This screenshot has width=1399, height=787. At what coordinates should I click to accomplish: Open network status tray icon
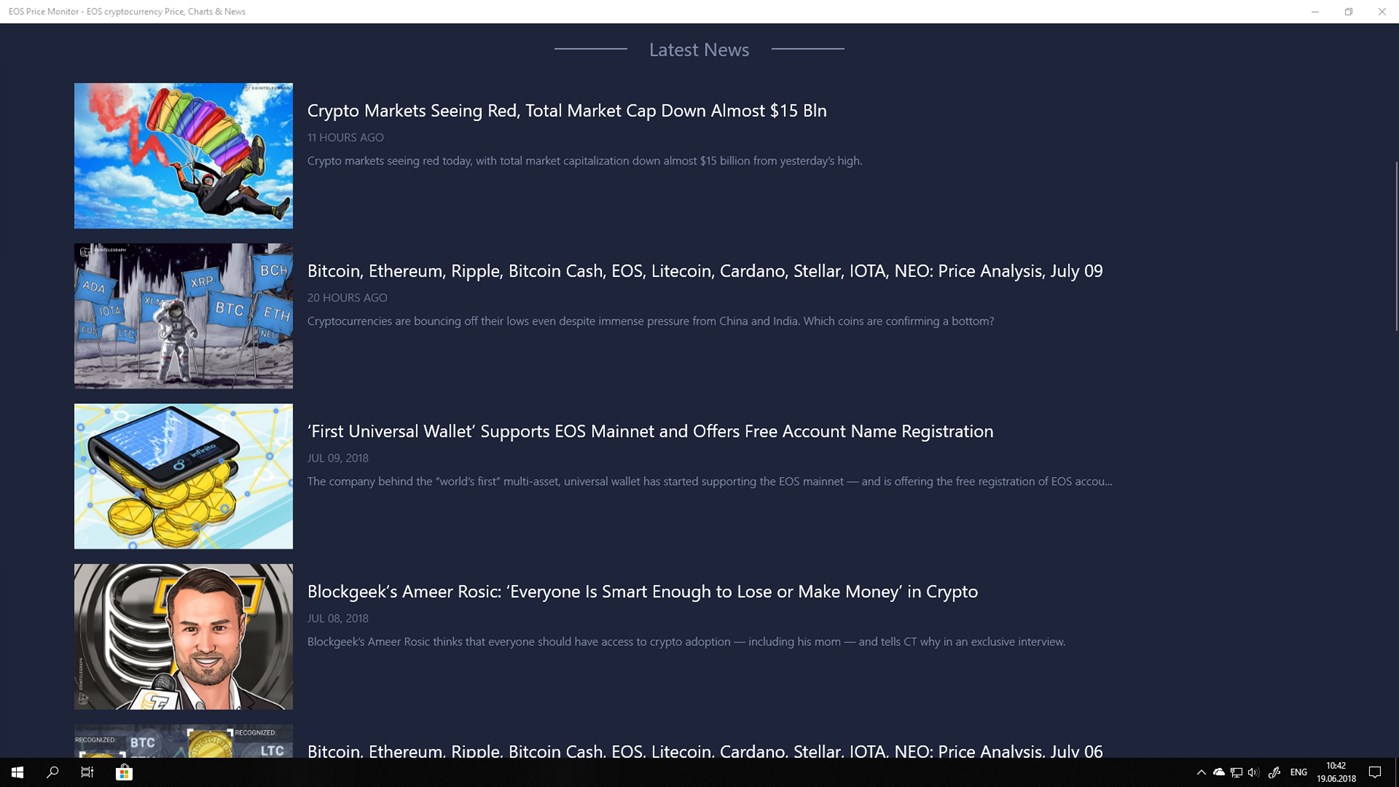point(1237,772)
